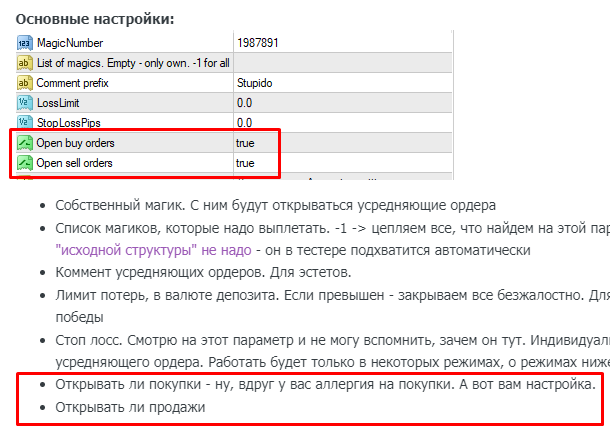This screenshot has height=446, width=610.
Task: Select the Comment prefix parameter name
Action: tap(72, 83)
